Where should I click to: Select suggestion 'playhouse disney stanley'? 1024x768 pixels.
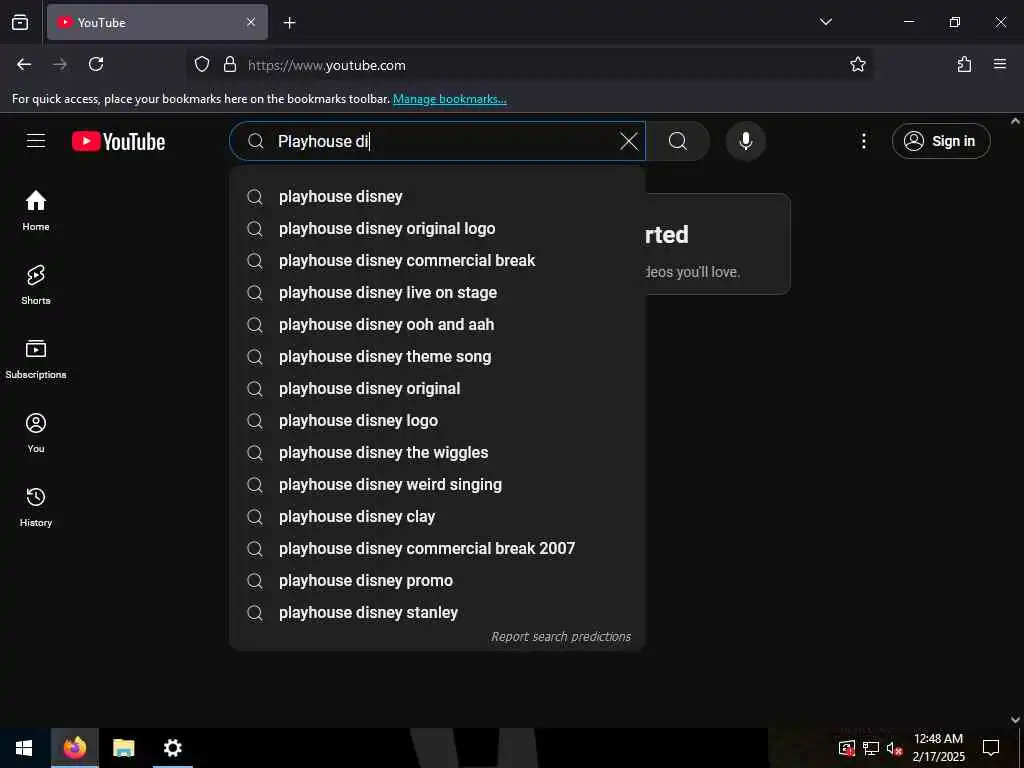438,613
